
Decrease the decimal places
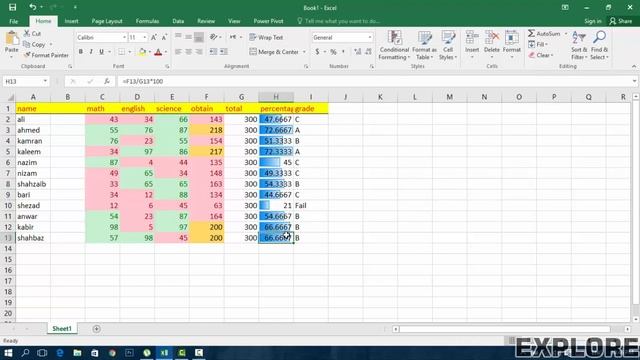[x=368, y=52]
